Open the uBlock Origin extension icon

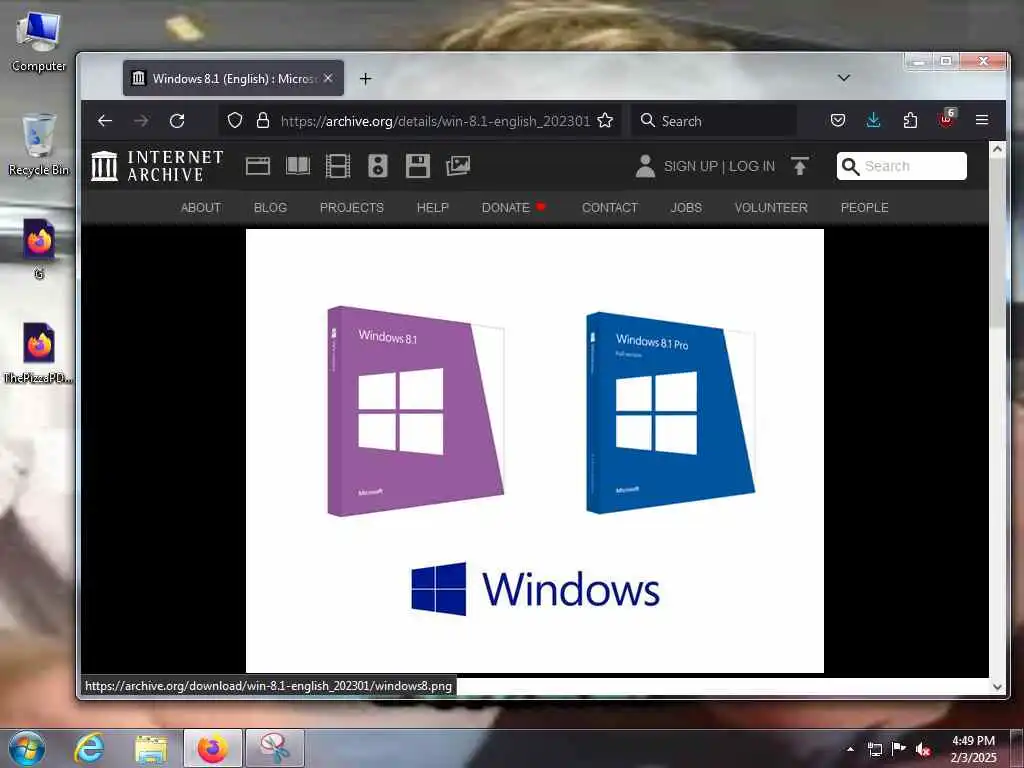pos(946,118)
